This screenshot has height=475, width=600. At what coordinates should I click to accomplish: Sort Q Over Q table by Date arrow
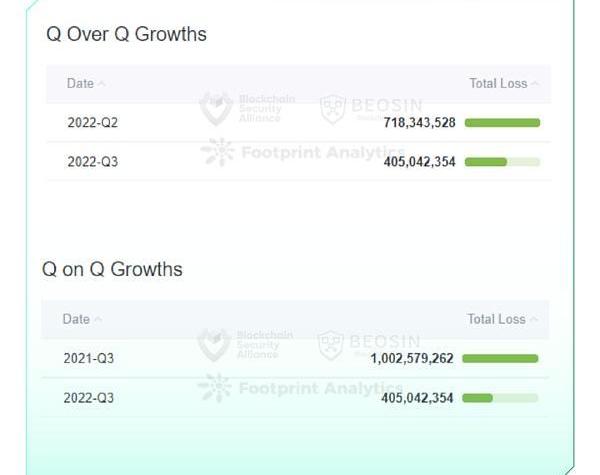(x=102, y=84)
